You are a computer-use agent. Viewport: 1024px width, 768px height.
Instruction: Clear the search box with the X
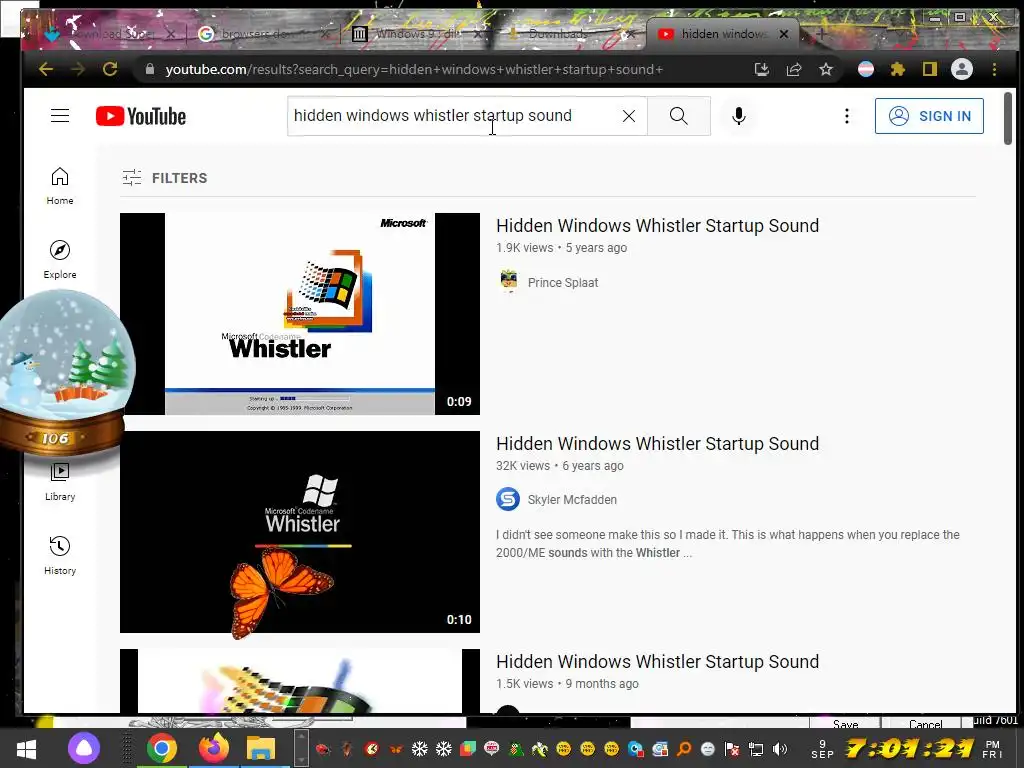[629, 116]
